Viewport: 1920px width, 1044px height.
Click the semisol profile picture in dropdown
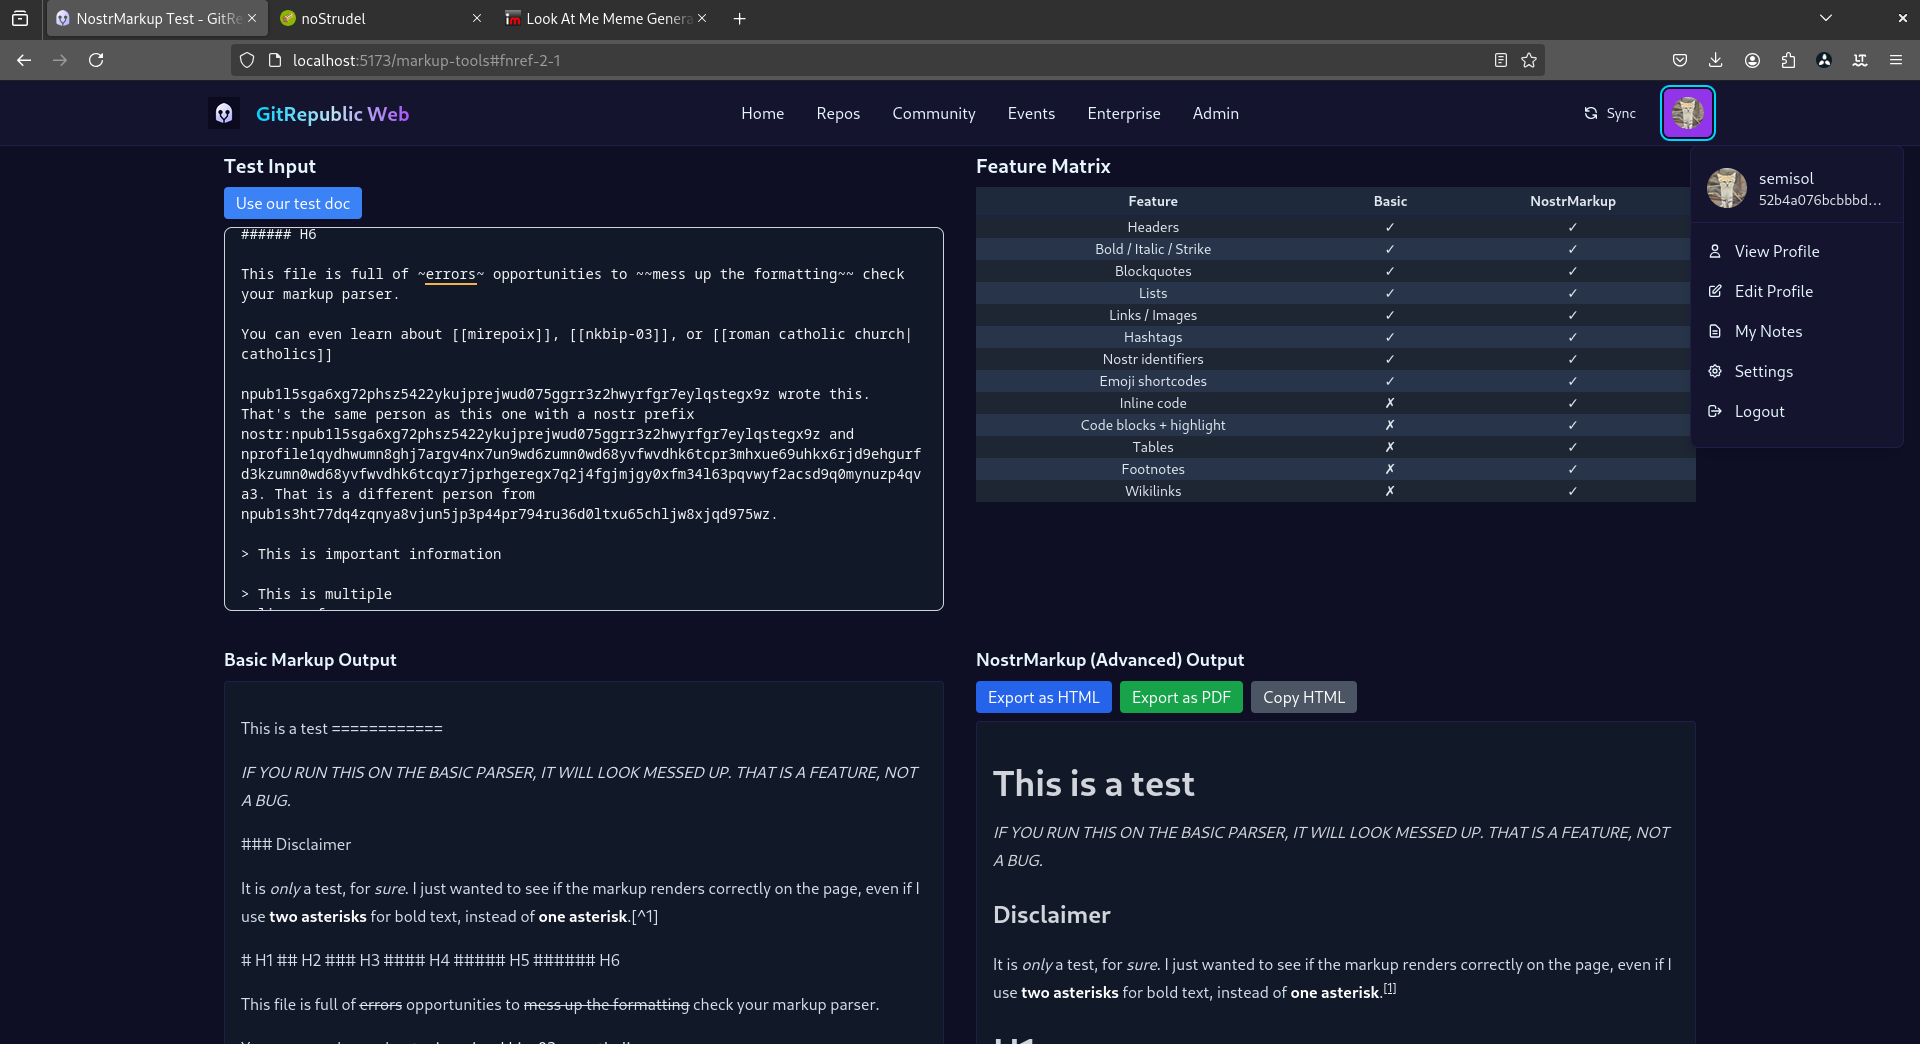pyautogui.click(x=1727, y=188)
